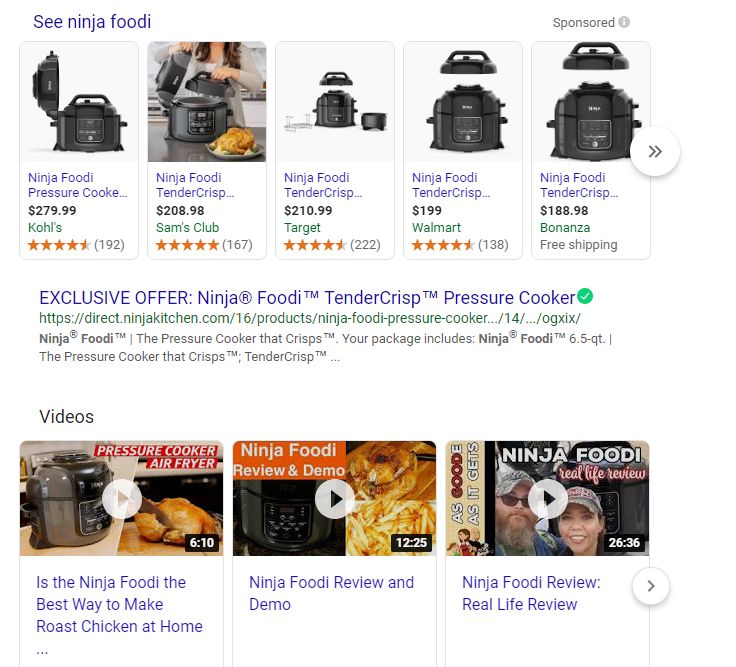736x667 pixels.
Task: Click the 'Videos' section heading
Action: [x=67, y=416]
